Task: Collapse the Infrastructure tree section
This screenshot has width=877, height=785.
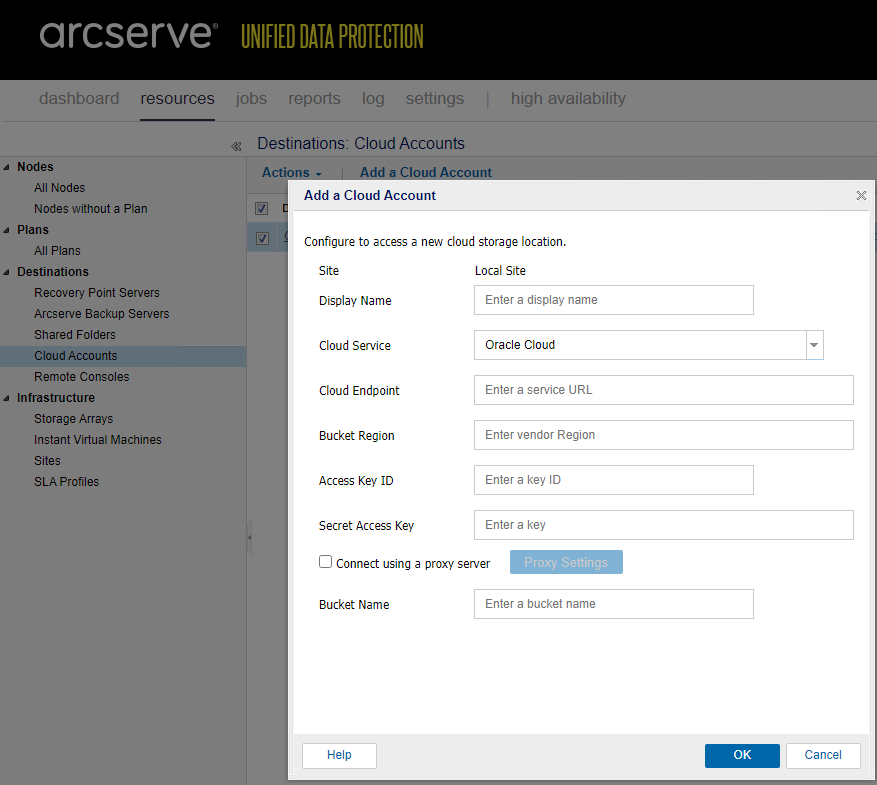Action: (7, 398)
